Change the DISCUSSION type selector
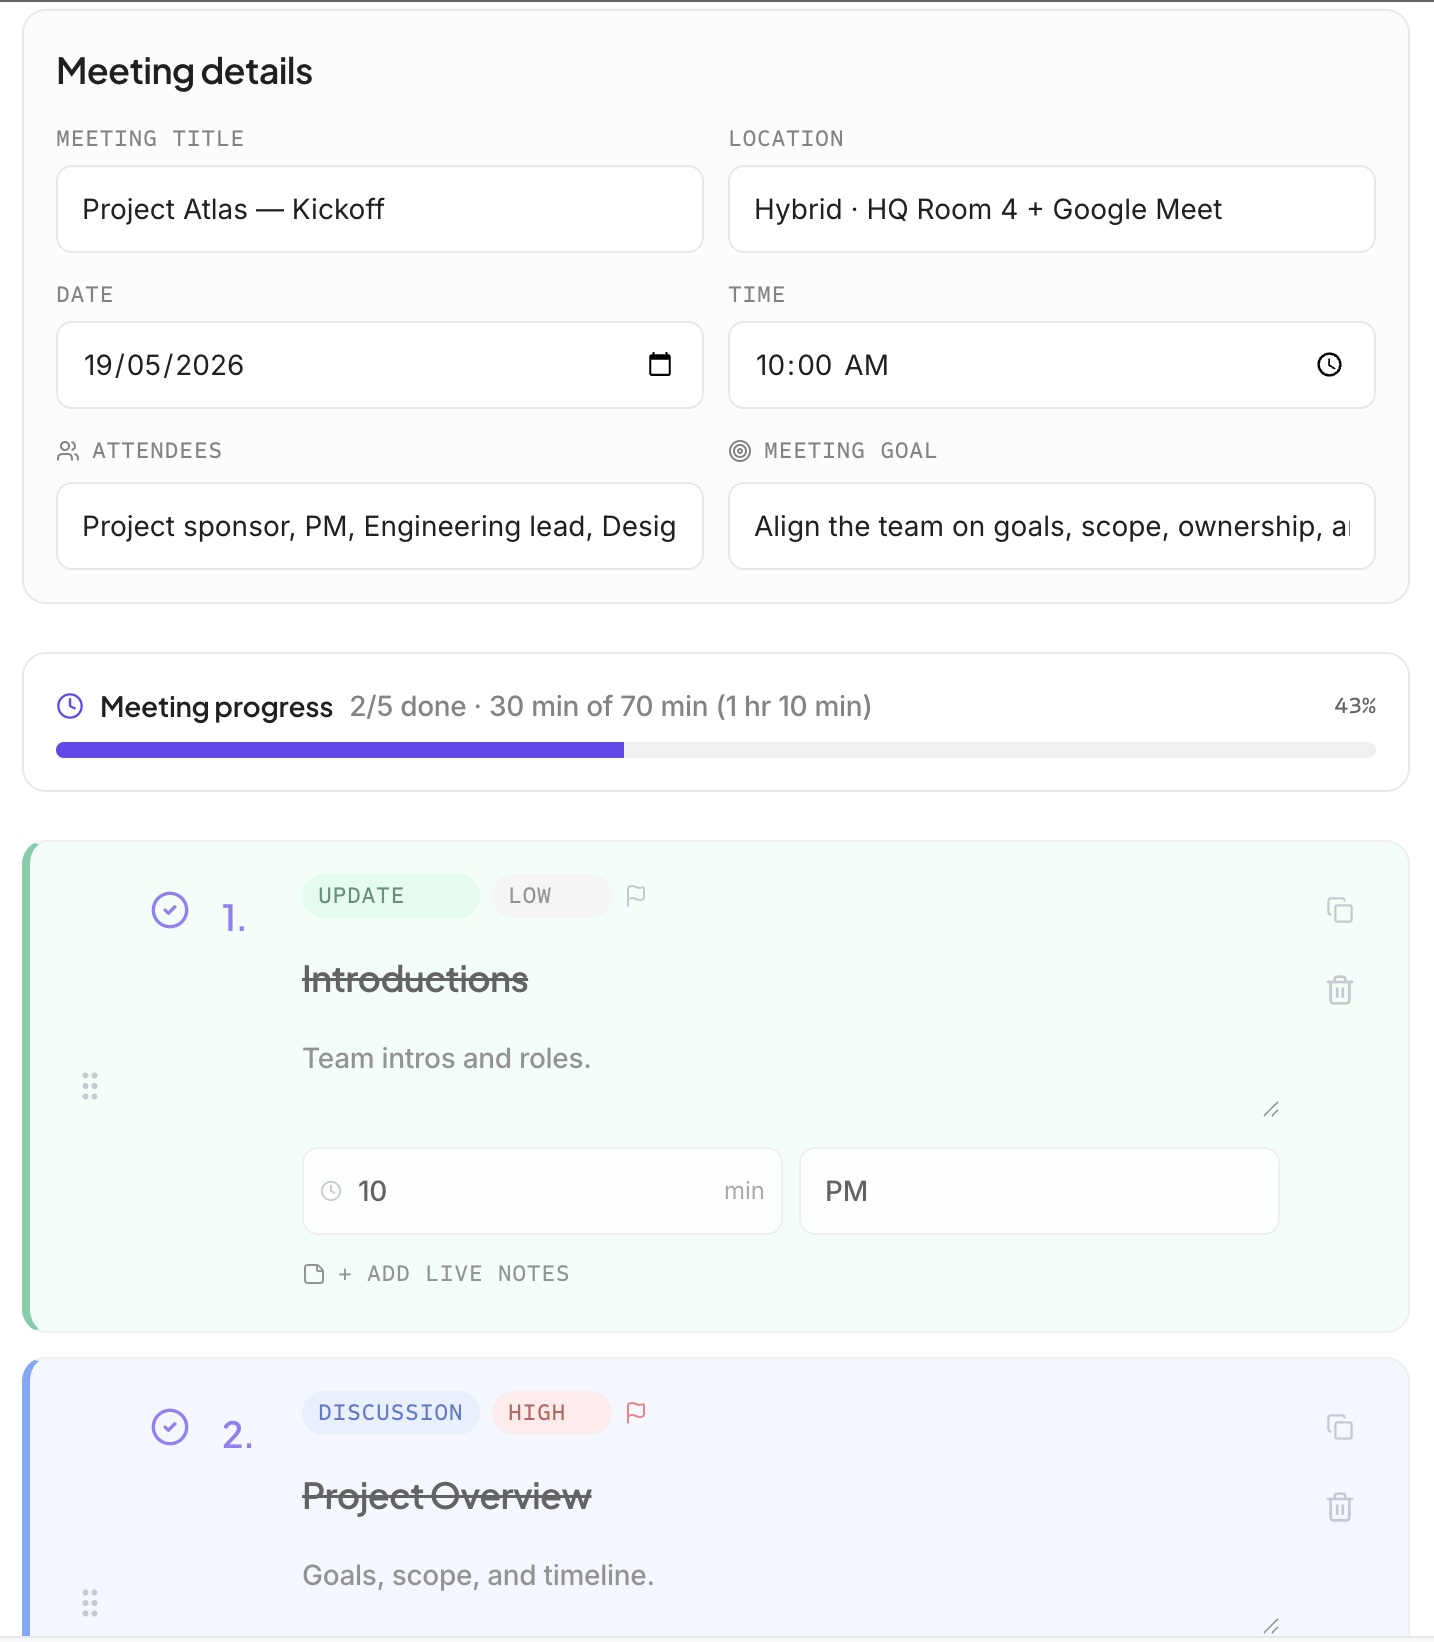The height and width of the screenshot is (1642, 1434). [x=391, y=1413]
